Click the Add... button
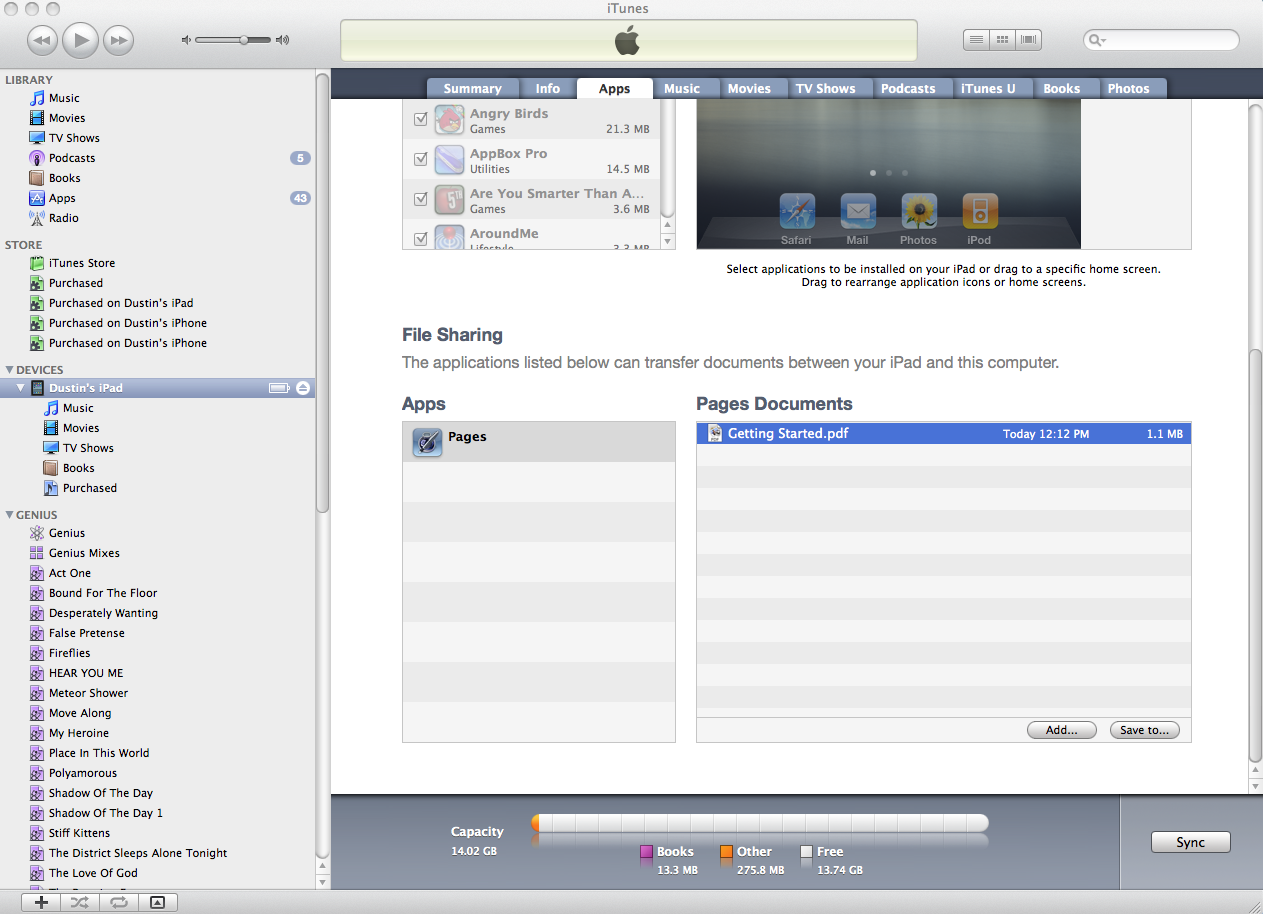The width and height of the screenshot is (1263, 914). point(1062,730)
